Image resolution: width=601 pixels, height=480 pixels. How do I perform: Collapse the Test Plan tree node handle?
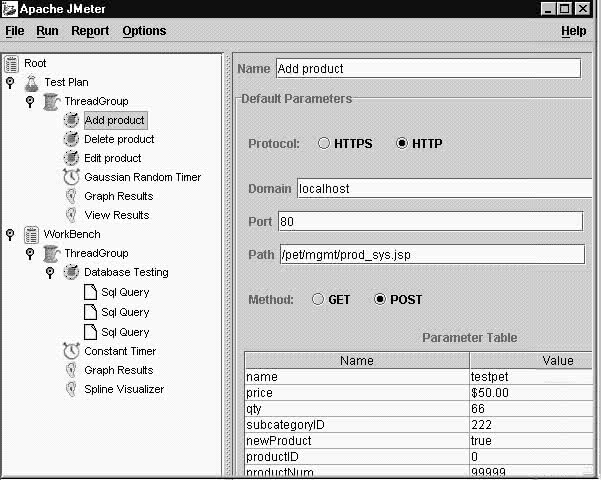pos(10,82)
